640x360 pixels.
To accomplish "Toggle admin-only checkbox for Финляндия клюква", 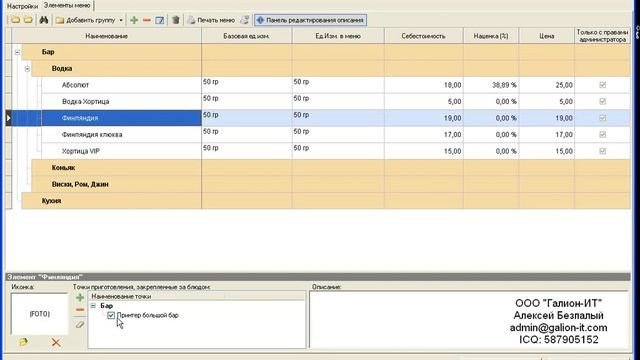I will (x=602, y=134).
